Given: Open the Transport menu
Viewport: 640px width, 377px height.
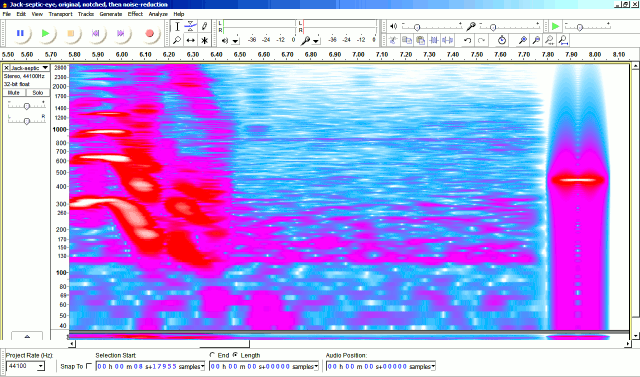Looking at the screenshot, I should 60,14.
